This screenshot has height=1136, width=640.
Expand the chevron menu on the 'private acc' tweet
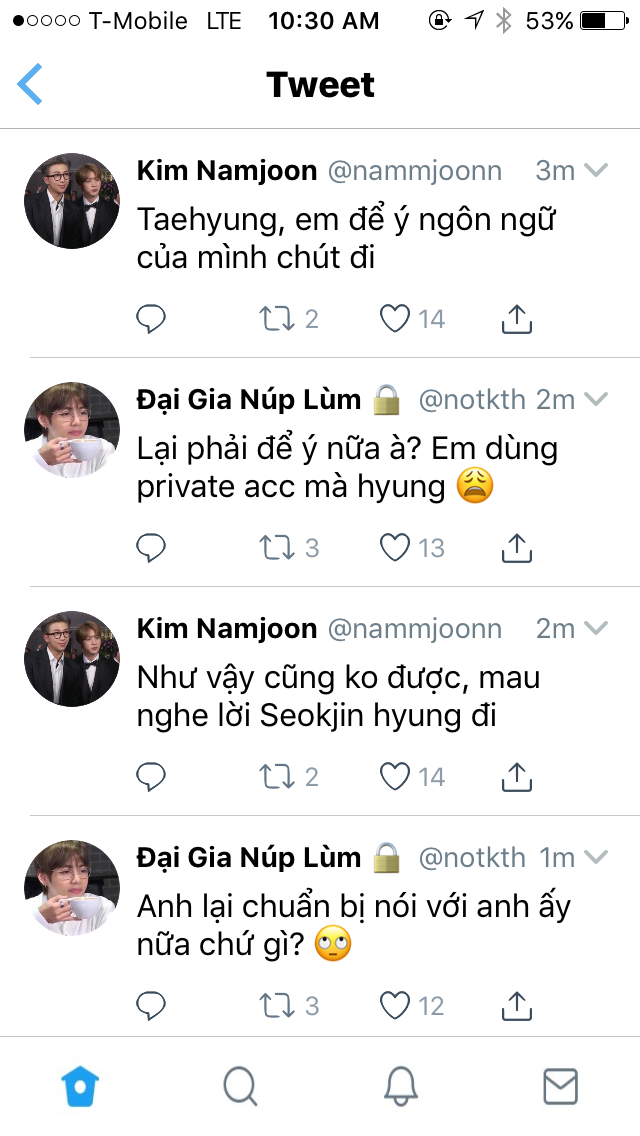click(x=596, y=400)
